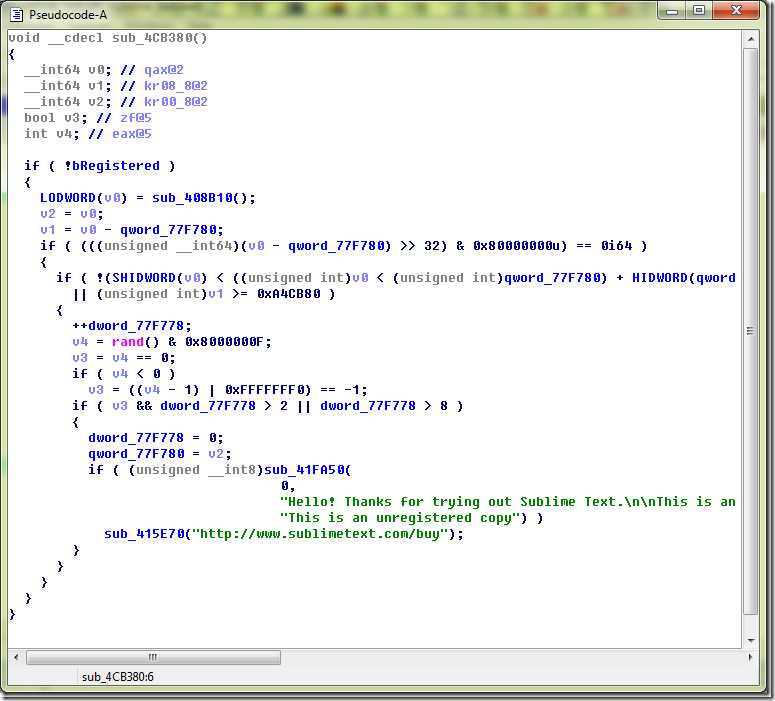Viewport: 775px width, 701px height.
Task: Click the kr08_8@2 comment on v1 declaration
Action: click(x=175, y=86)
